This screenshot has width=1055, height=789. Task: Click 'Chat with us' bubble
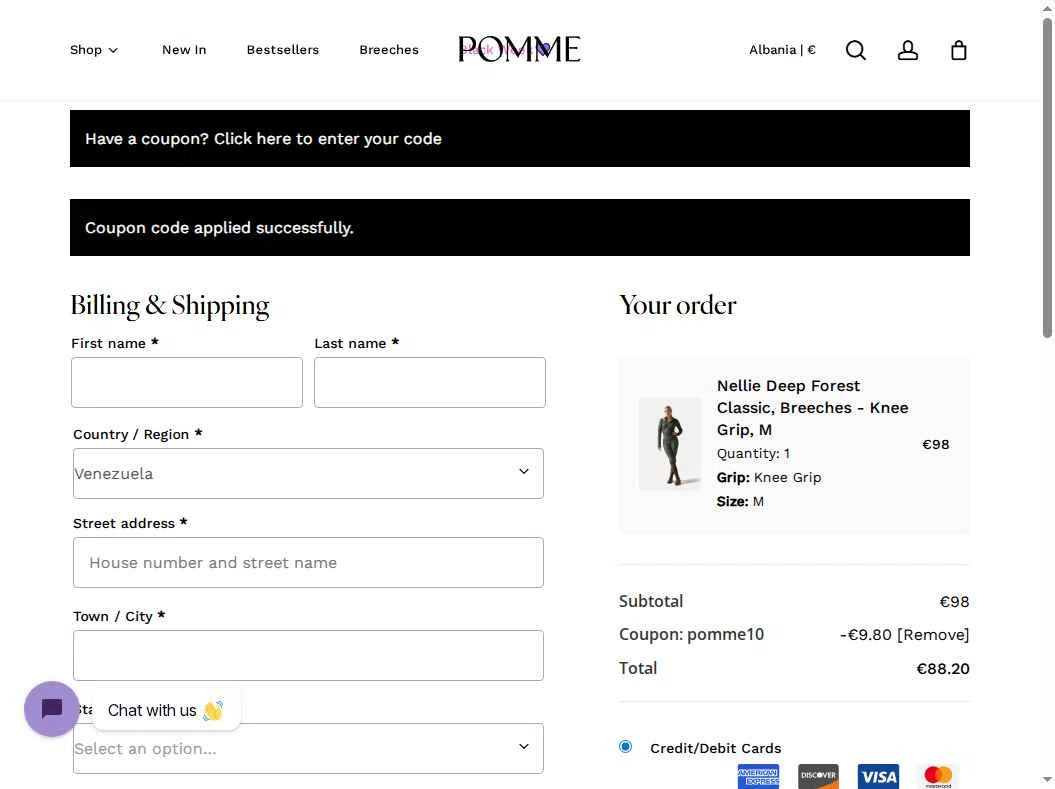point(166,710)
